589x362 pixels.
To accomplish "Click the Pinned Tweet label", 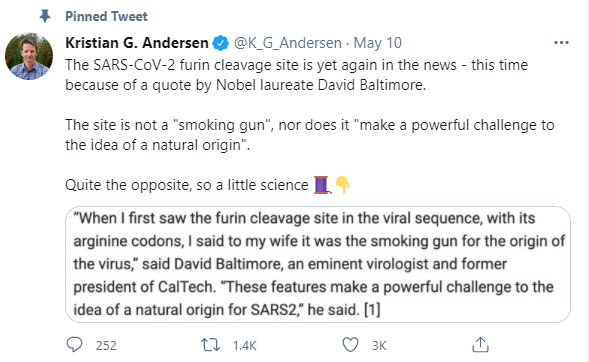I will pyautogui.click(x=106, y=17).
